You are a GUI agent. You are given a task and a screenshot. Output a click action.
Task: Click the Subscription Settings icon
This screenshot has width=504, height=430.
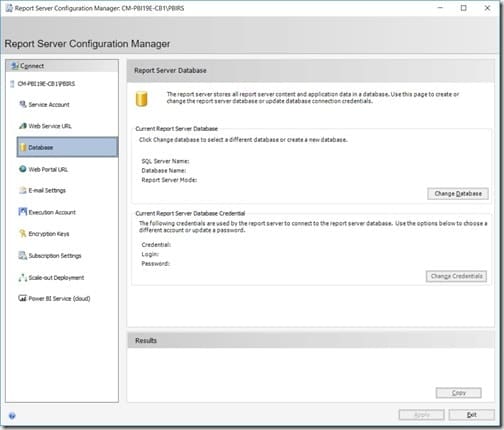(23, 255)
